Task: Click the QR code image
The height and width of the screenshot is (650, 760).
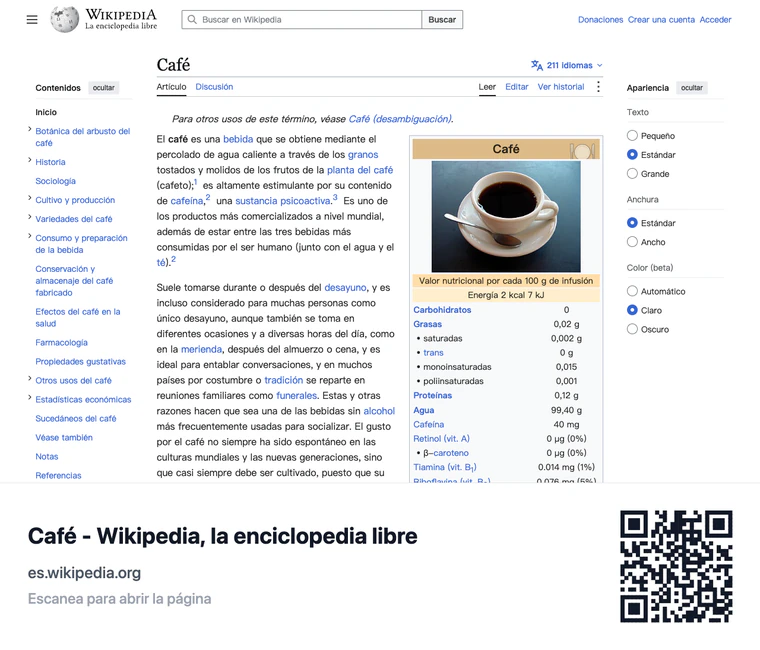Action: click(676, 566)
